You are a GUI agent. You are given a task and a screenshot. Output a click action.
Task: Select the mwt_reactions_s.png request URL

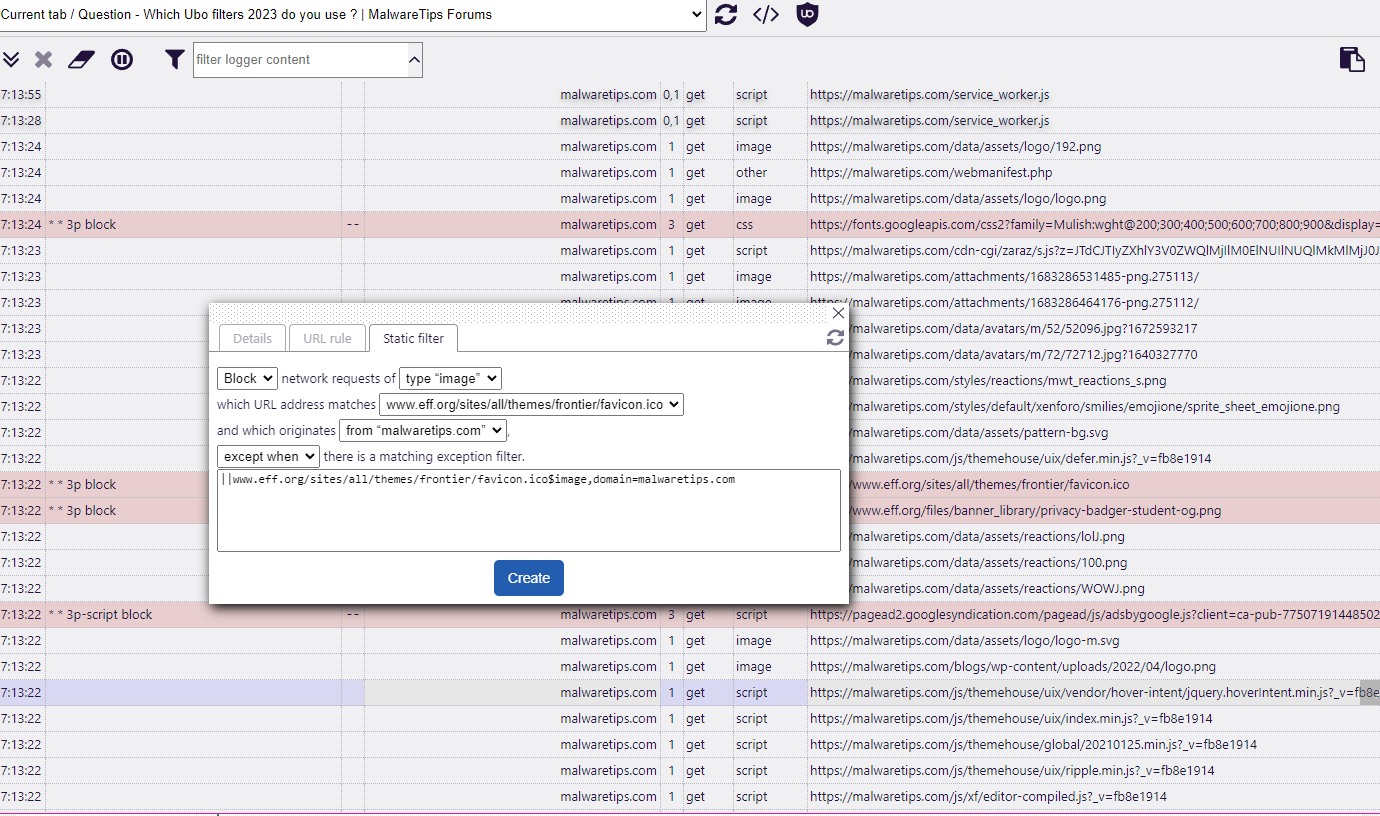coord(1009,381)
